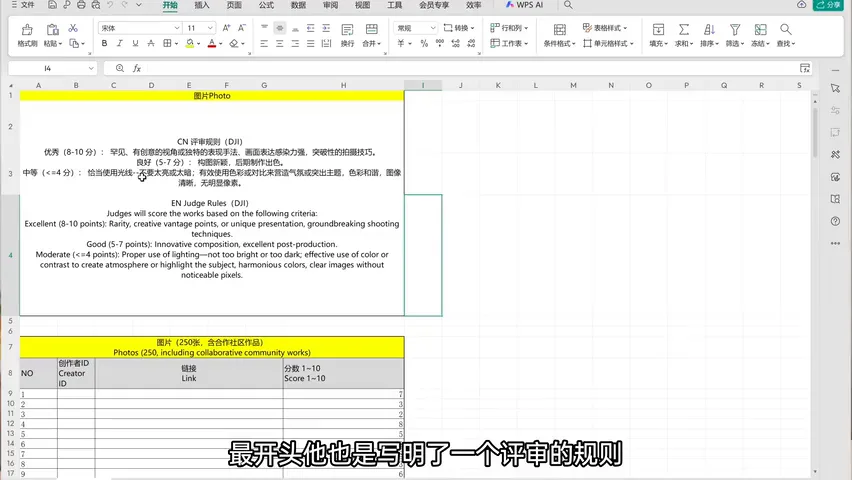Click the Conditional Formatting (条件格式) icon
The width and height of the screenshot is (852, 480).
560,29
